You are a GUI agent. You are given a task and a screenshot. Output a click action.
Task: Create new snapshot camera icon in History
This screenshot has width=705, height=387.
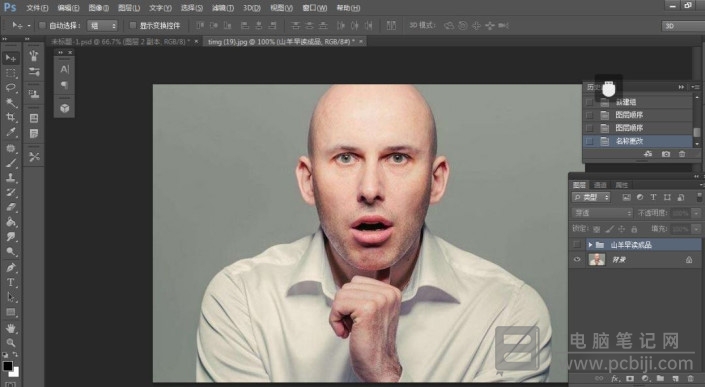click(x=666, y=154)
